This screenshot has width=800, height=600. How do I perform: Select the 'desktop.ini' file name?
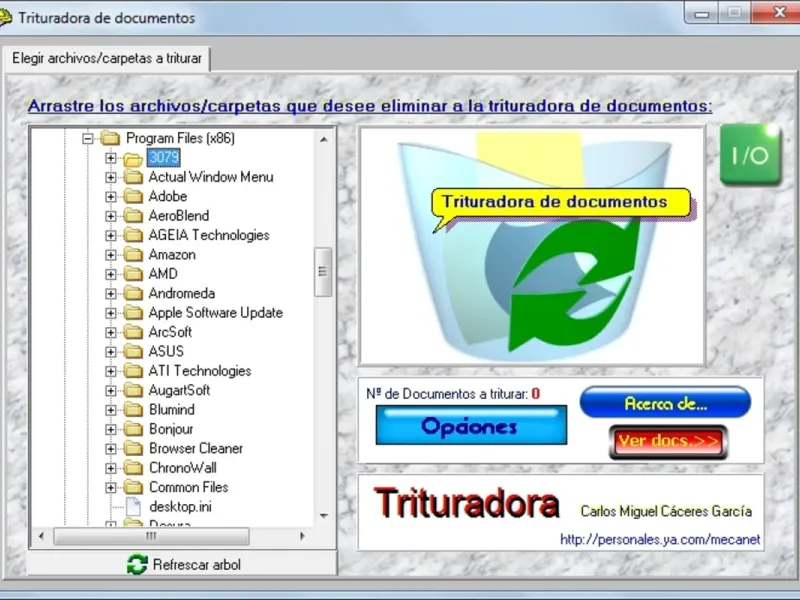[x=180, y=507]
